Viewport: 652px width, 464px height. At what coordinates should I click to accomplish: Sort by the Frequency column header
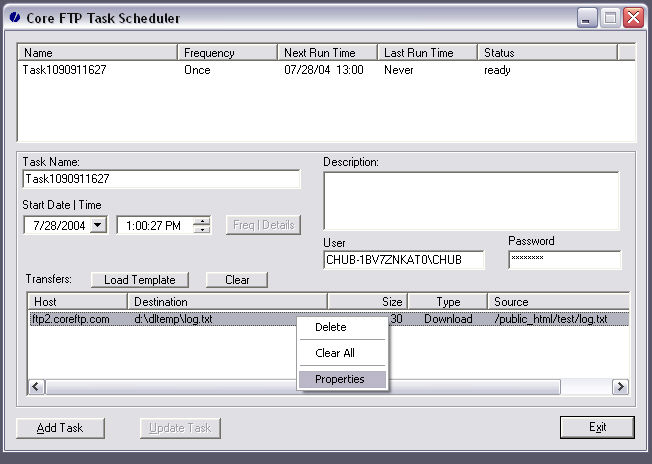[x=227, y=52]
